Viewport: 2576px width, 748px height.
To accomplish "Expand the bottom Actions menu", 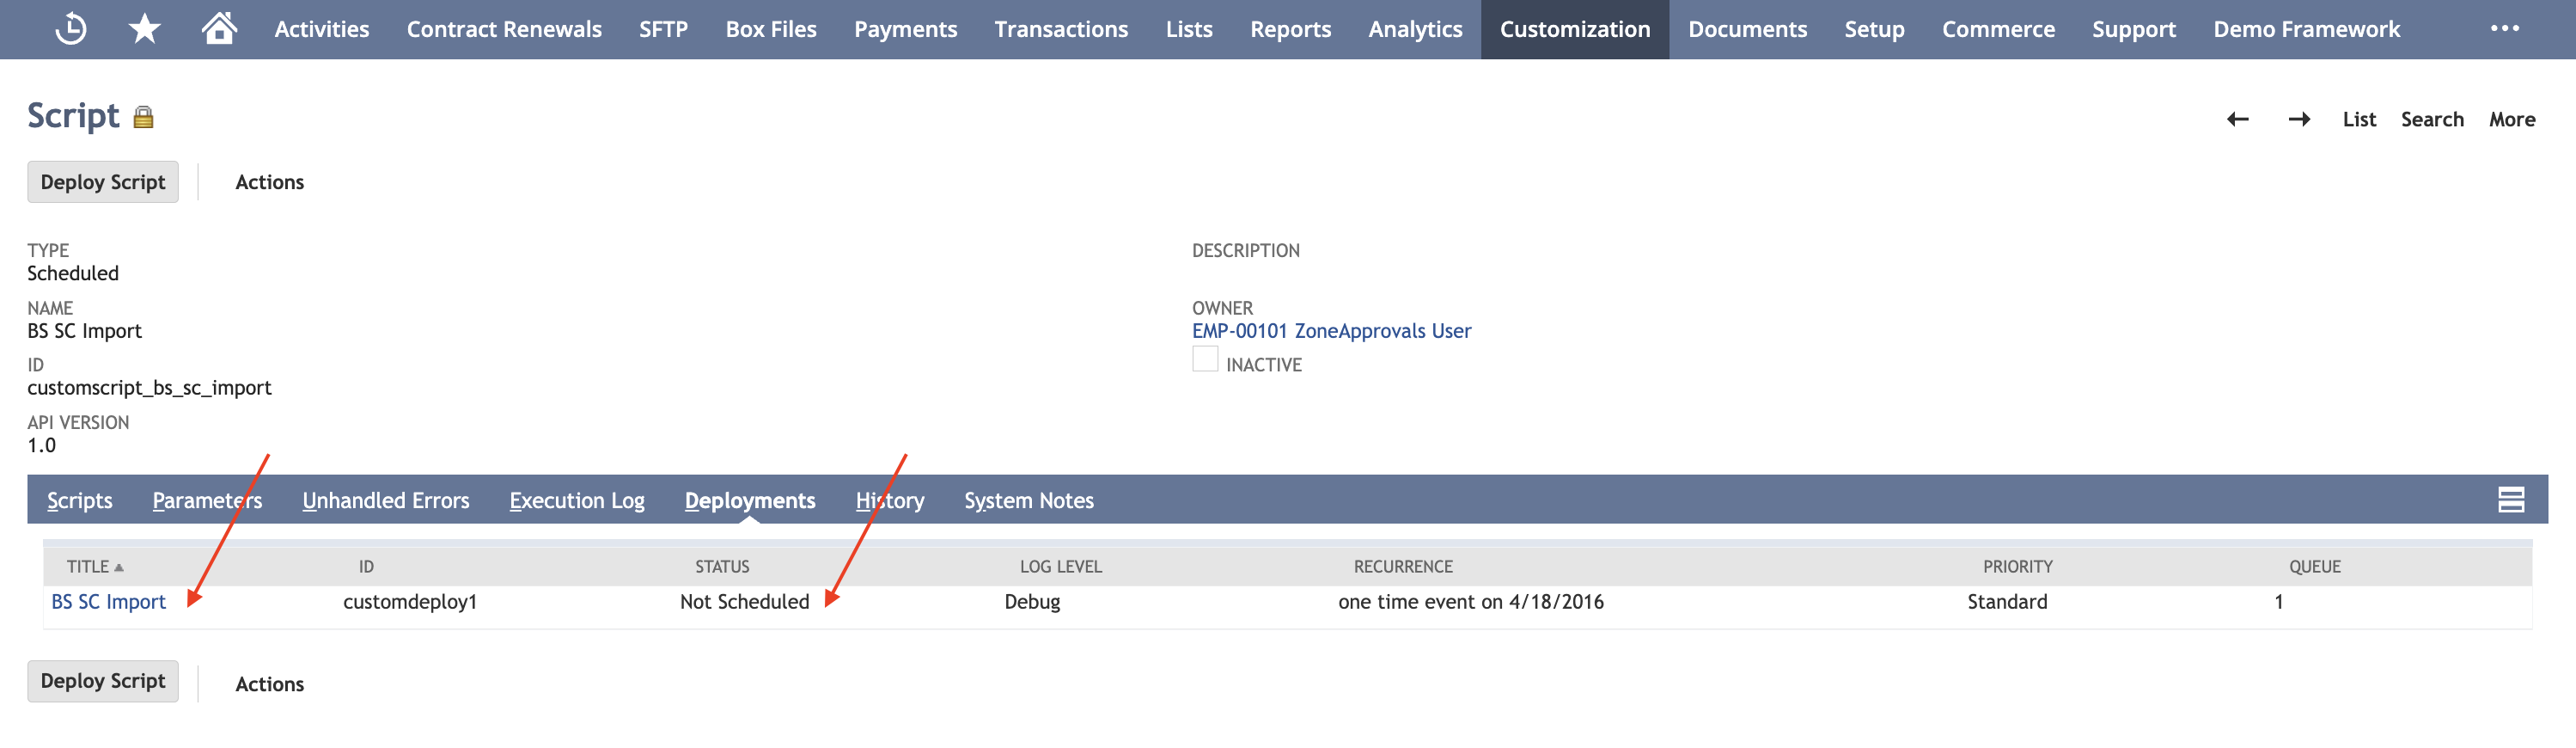I will pos(270,684).
